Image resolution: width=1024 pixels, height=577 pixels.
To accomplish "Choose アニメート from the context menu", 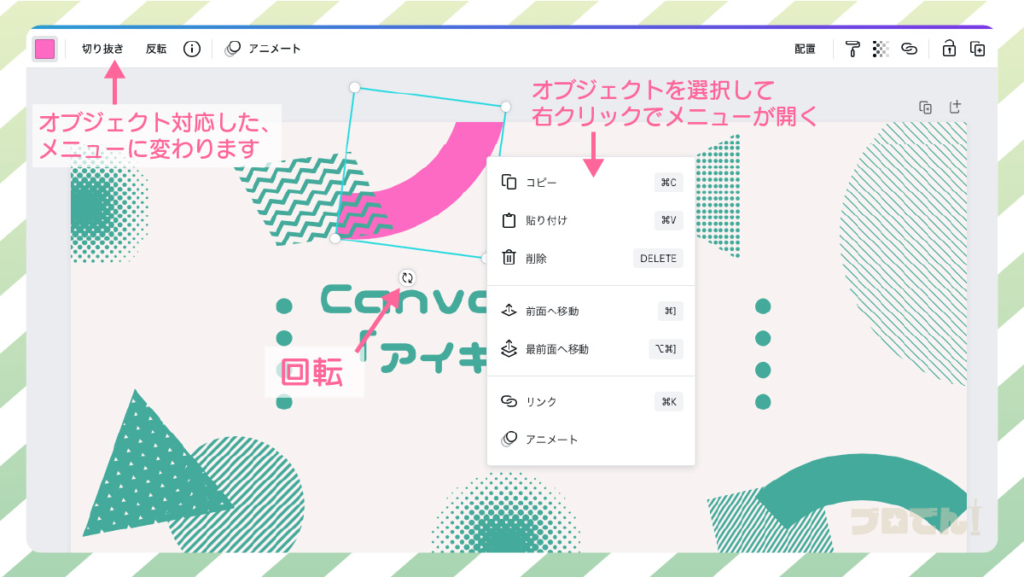I will (x=591, y=439).
